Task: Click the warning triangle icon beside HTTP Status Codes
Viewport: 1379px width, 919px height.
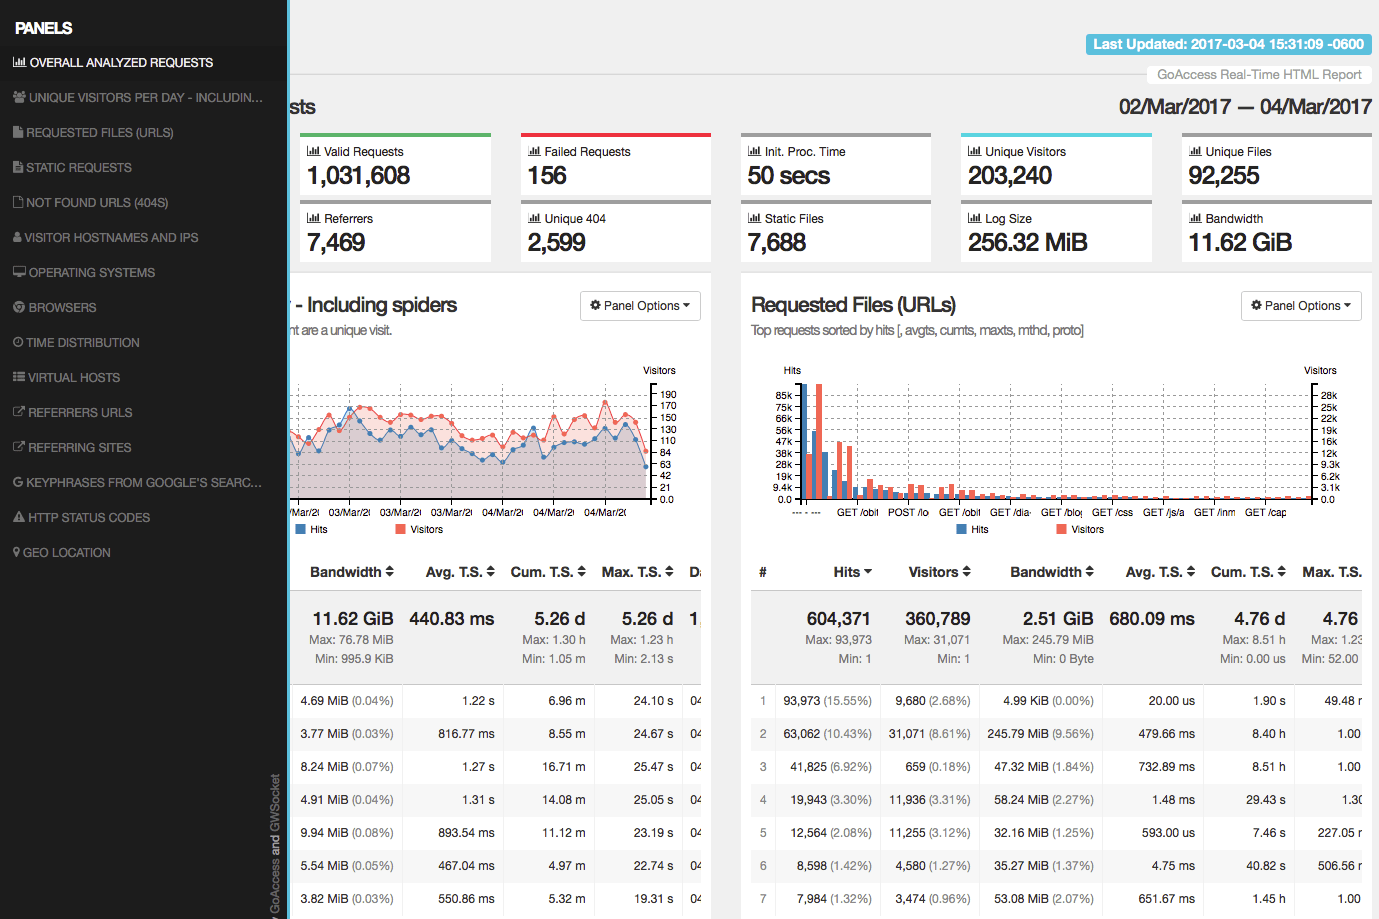Action: coord(19,517)
